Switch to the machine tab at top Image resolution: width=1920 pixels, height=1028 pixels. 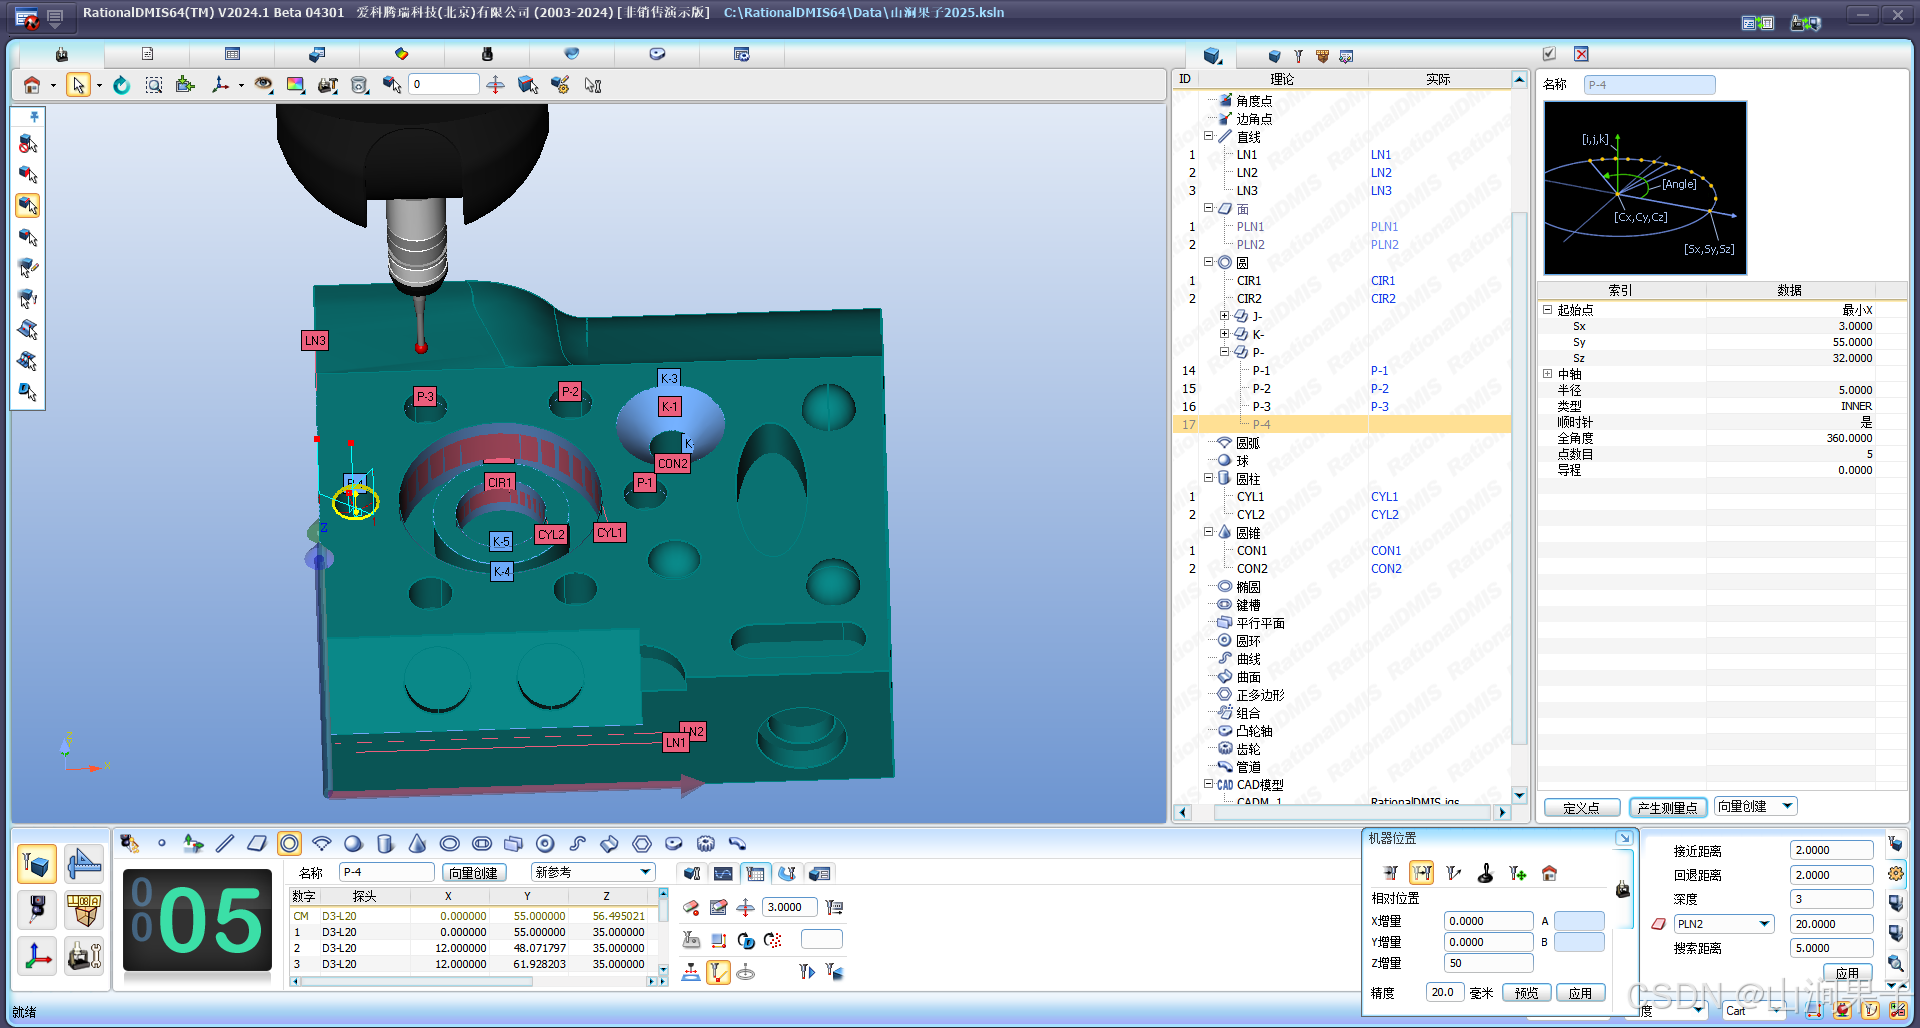click(x=61, y=54)
